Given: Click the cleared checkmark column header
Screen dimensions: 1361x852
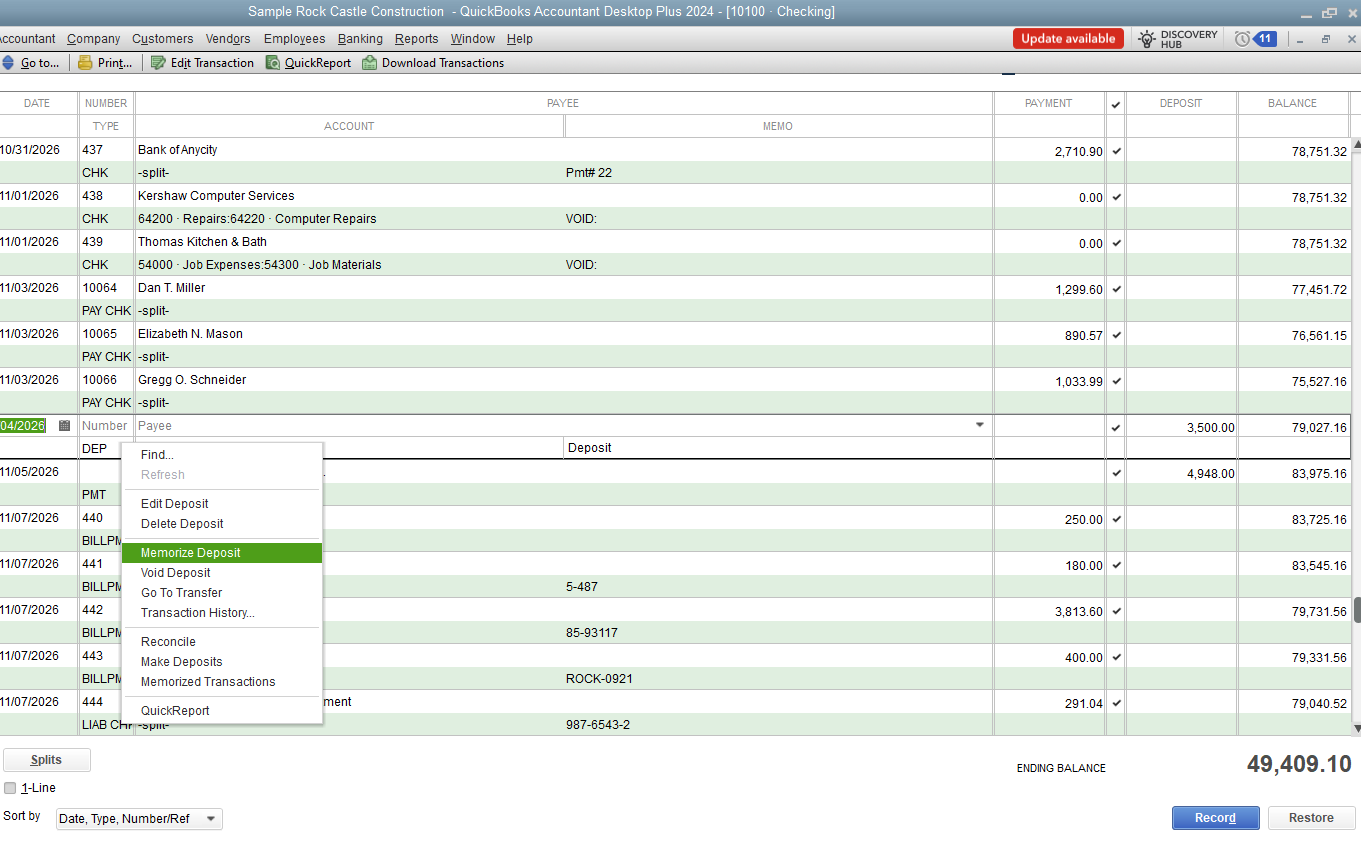Looking at the screenshot, I should (x=1116, y=104).
